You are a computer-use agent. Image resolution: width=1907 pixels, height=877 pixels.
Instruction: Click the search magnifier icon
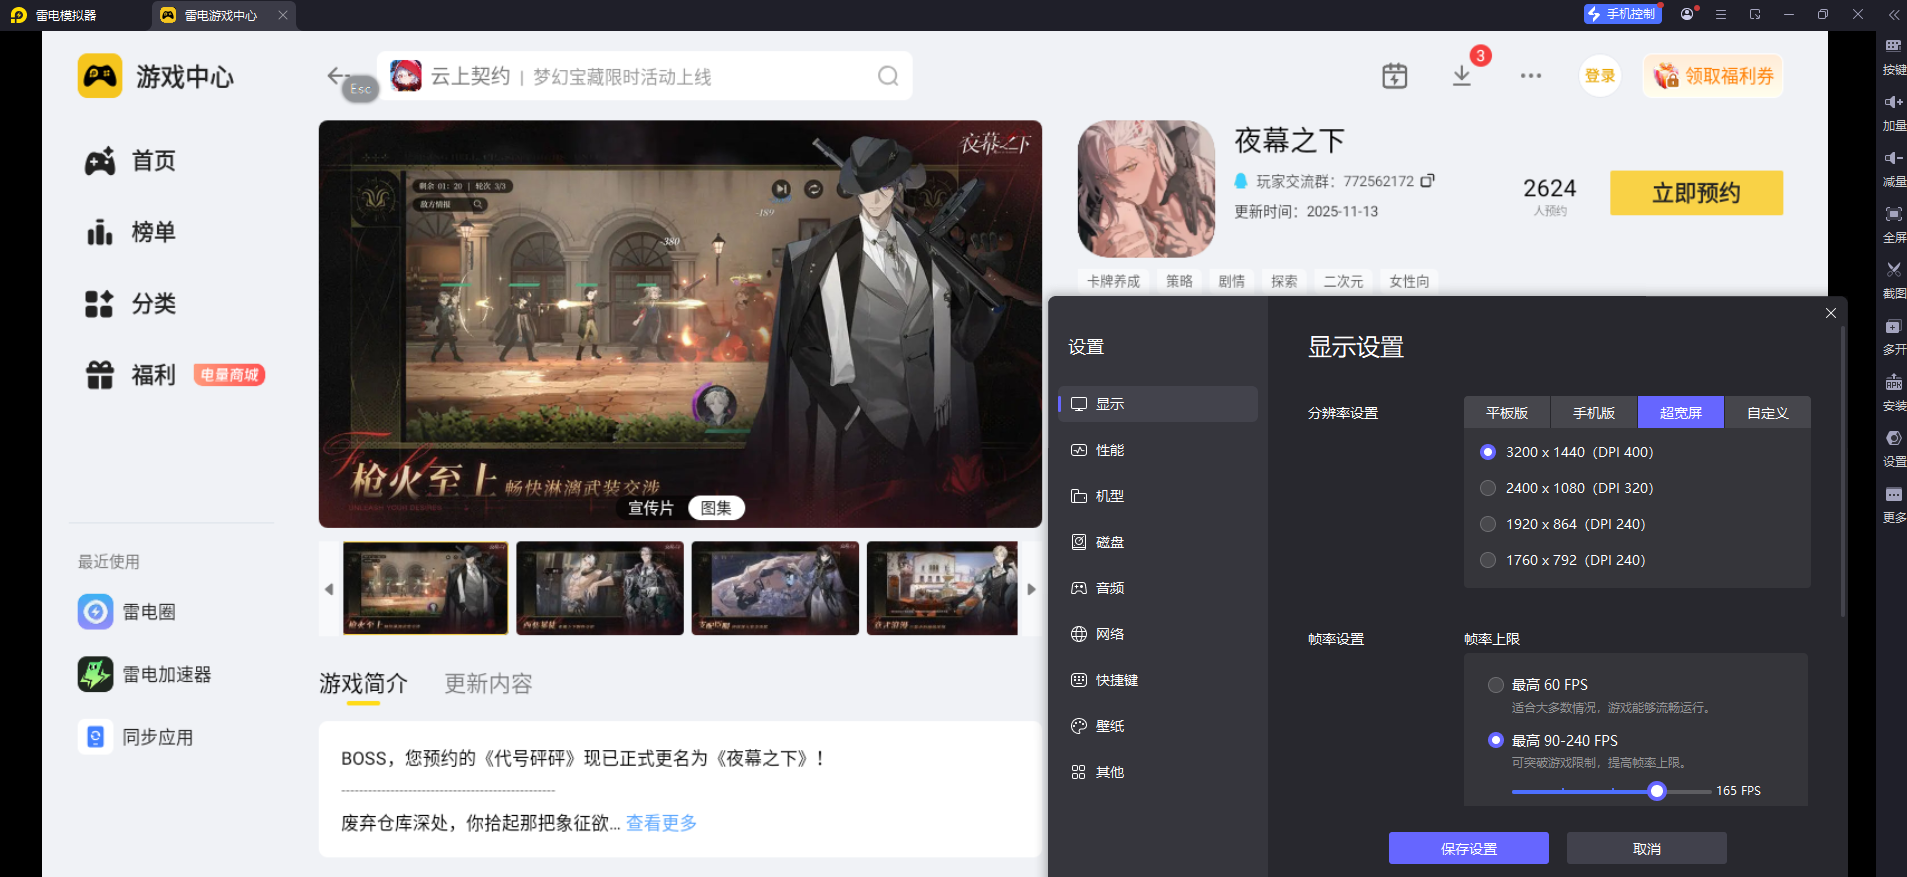(x=888, y=76)
